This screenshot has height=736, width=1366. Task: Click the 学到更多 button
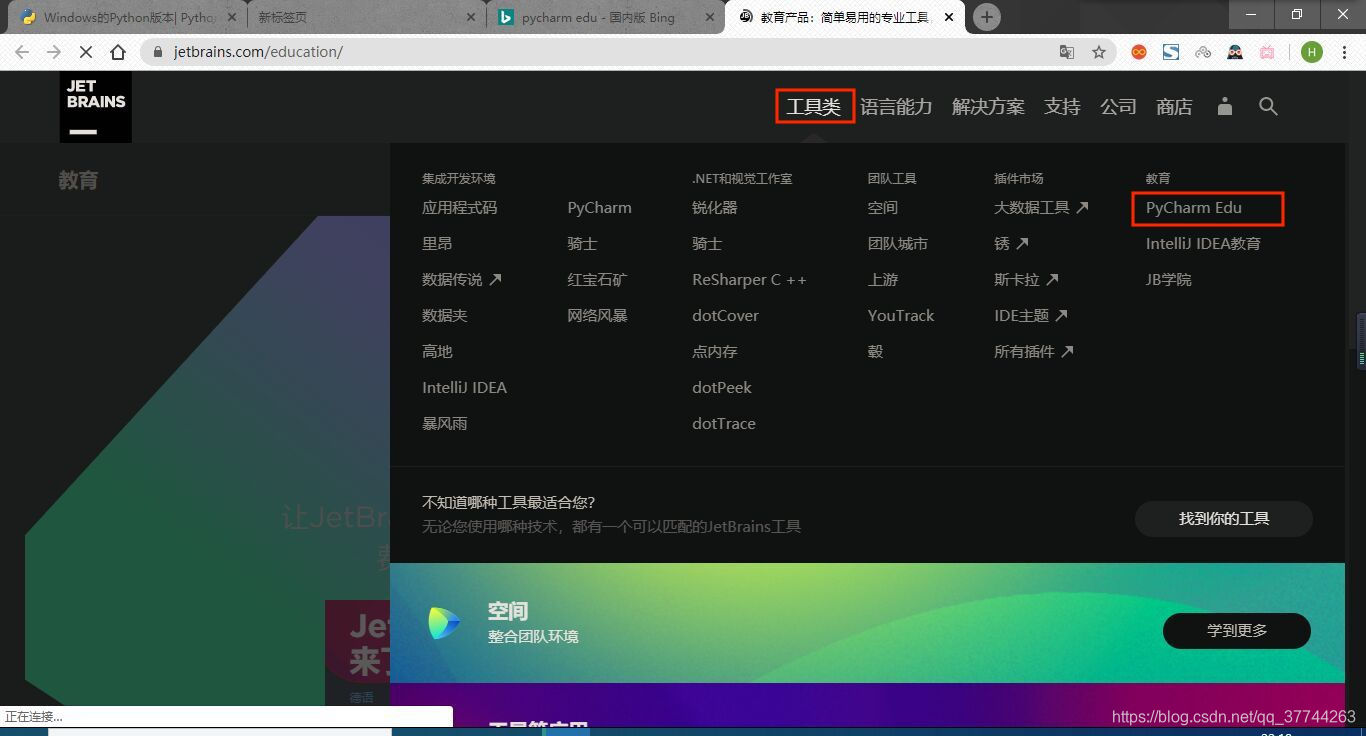click(x=1236, y=631)
